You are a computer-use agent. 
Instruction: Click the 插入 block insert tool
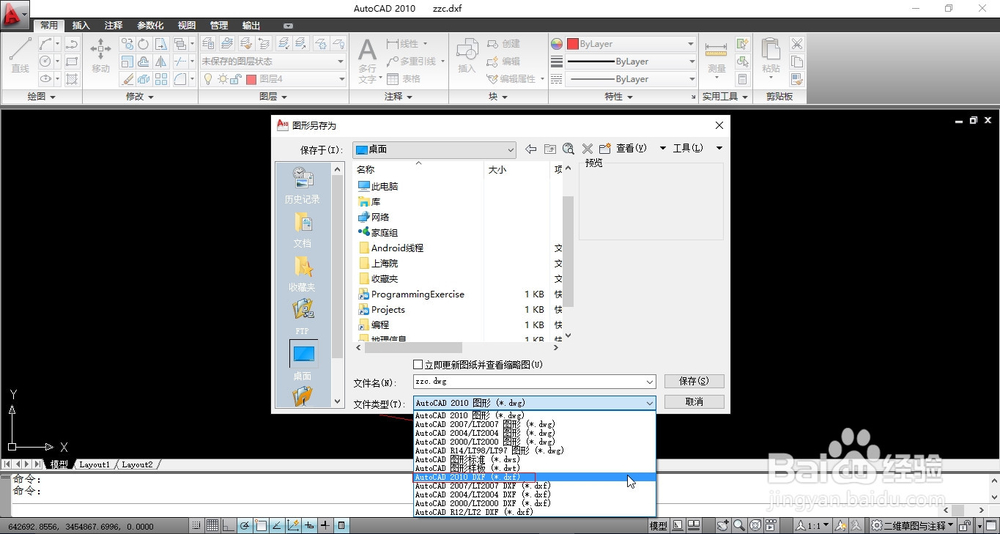(467, 56)
